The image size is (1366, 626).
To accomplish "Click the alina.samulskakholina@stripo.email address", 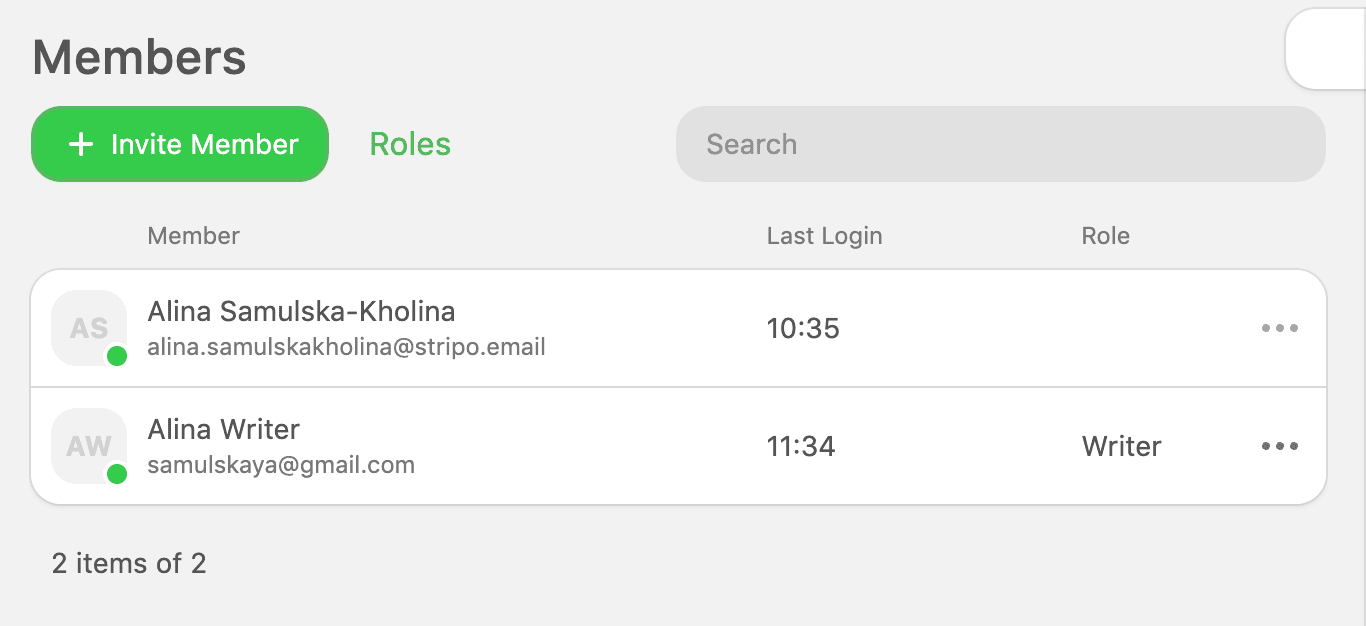I will coord(346,348).
